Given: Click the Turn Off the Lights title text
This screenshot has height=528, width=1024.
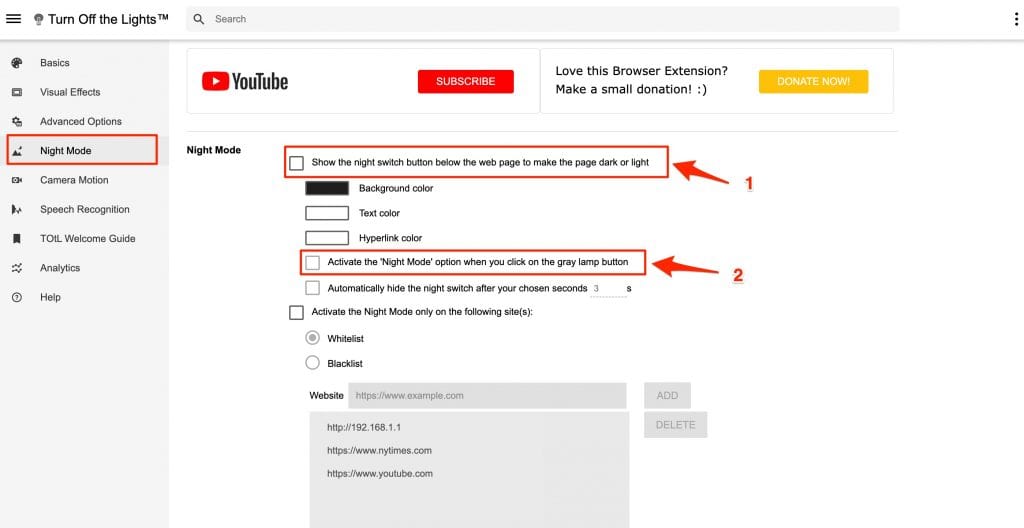Looking at the screenshot, I should pyautogui.click(x=108, y=20).
